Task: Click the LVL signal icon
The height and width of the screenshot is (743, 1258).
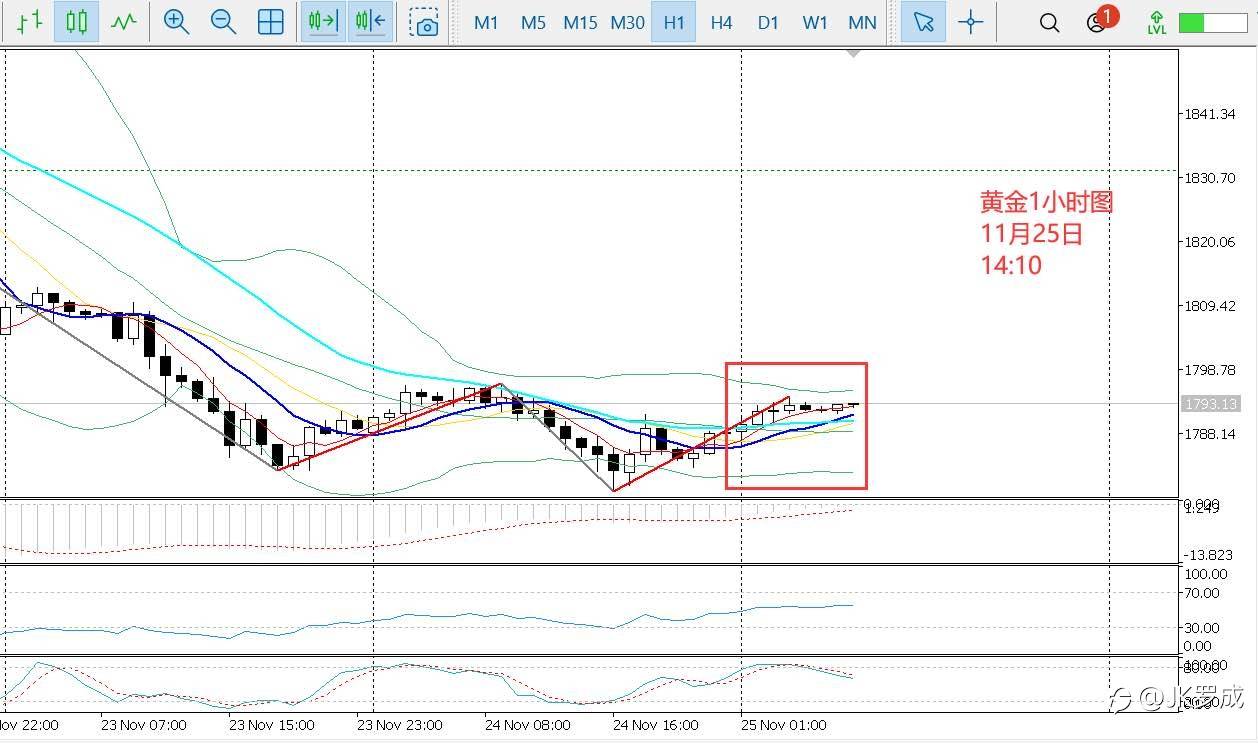Action: point(1156,22)
